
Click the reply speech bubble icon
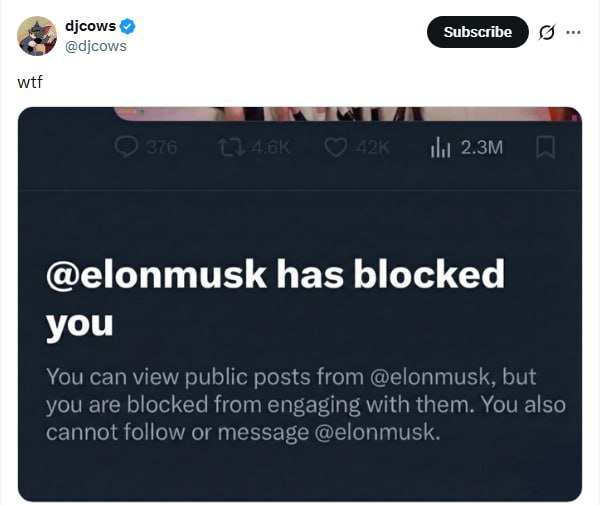tap(127, 147)
